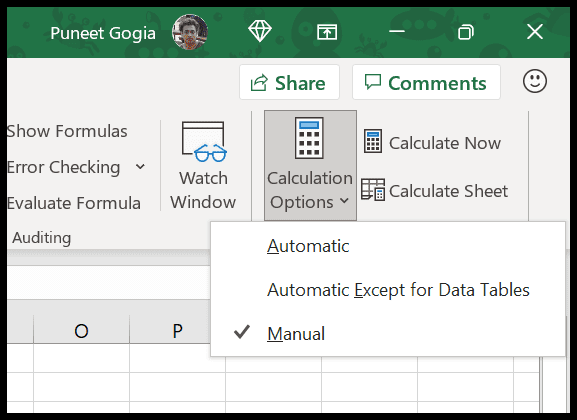The height and width of the screenshot is (420, 577).
Task: Open the Comments button
Action: coord(426,82)
